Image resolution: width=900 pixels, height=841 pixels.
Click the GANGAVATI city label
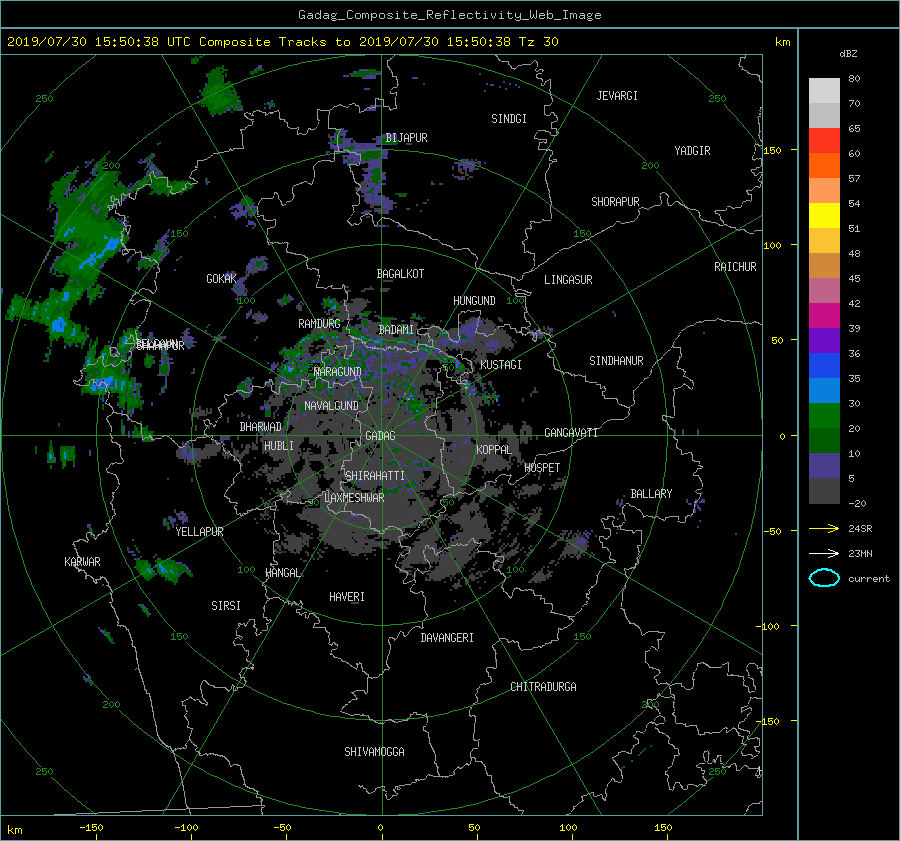[x=571, y=432]
